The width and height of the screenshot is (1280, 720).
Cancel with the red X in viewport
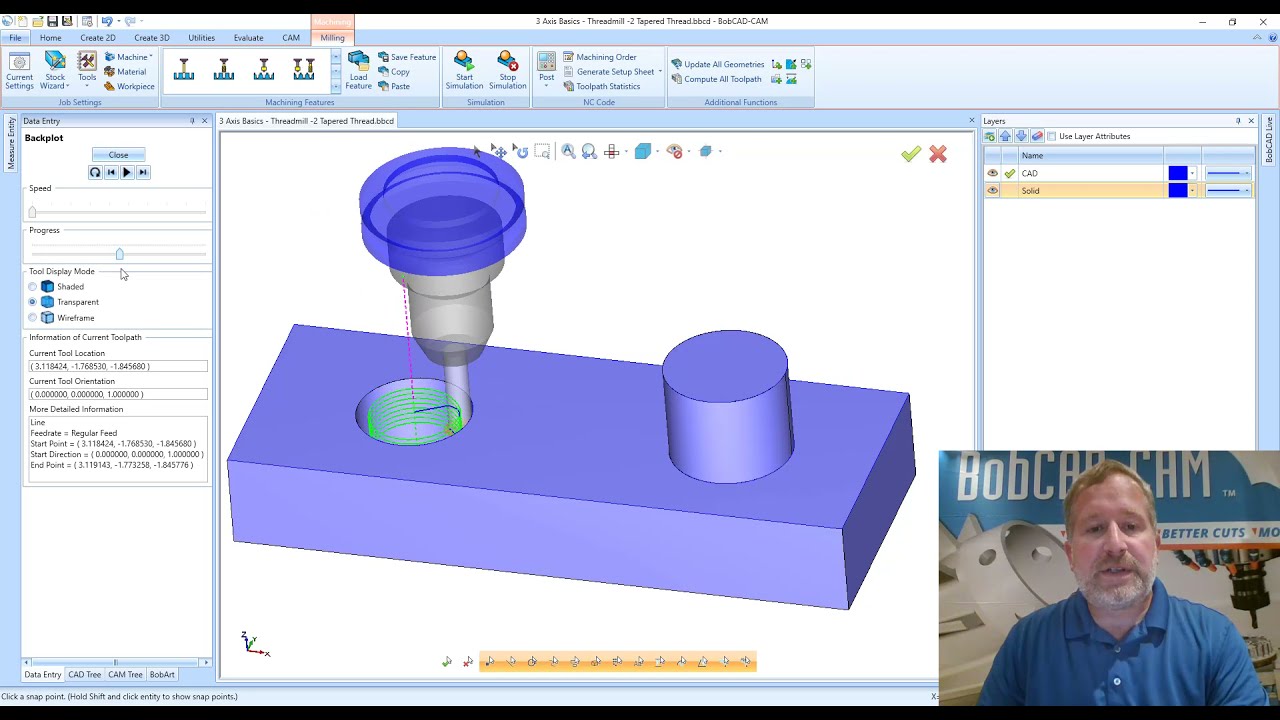click(x=938, y=154)
